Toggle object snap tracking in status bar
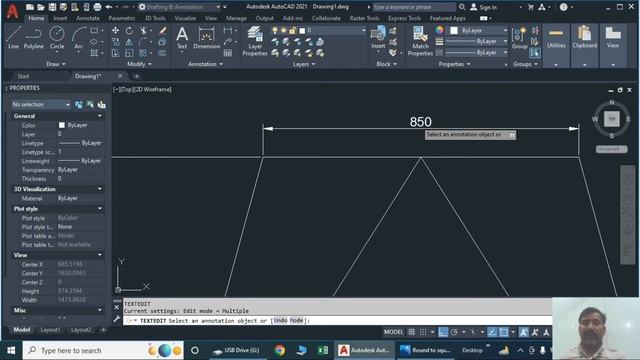640x360 pixels. point(492,332)
